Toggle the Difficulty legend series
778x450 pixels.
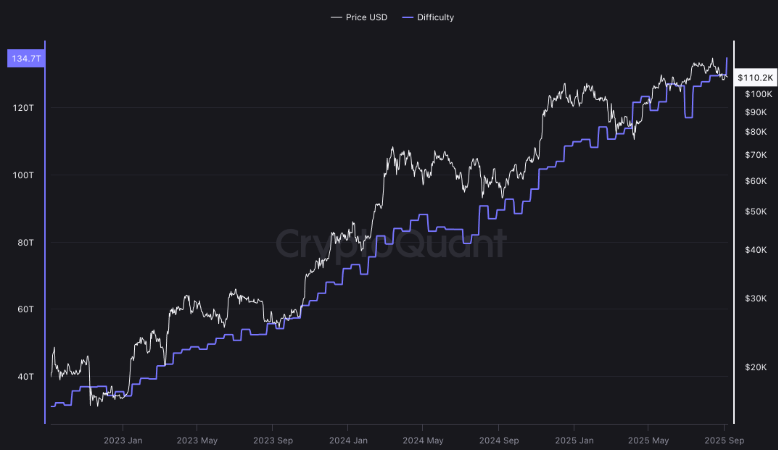click(x=433, y=17)
